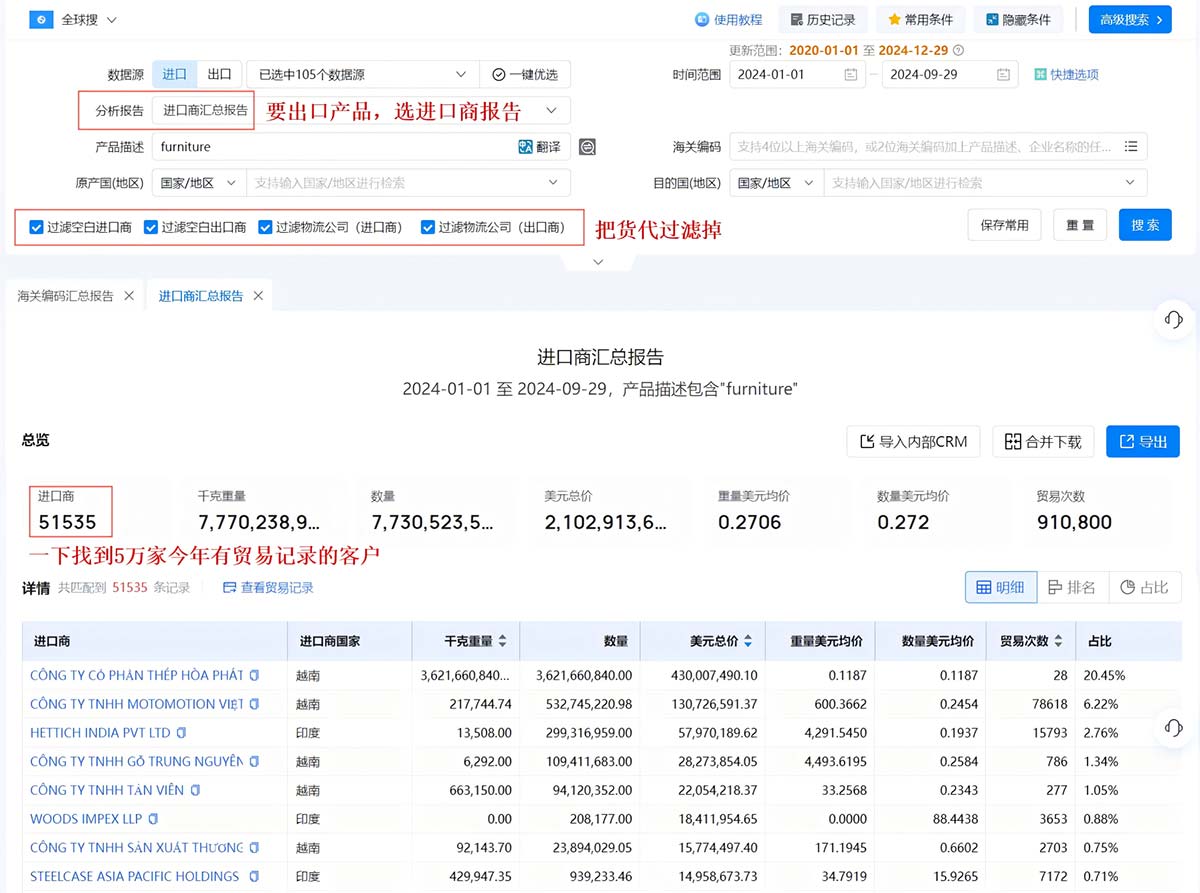Switch to 进口商汇总报告 tab
1200x893 pixels.
[x=200, y=296]
